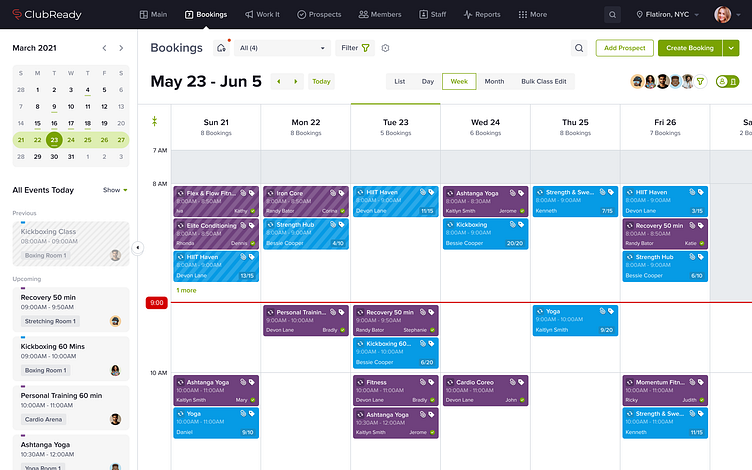The width and height of the screenshot is (752, 470).
Task: Go to previous month in mini calendar
Action: pyautogui.click(x=101, y=48)
